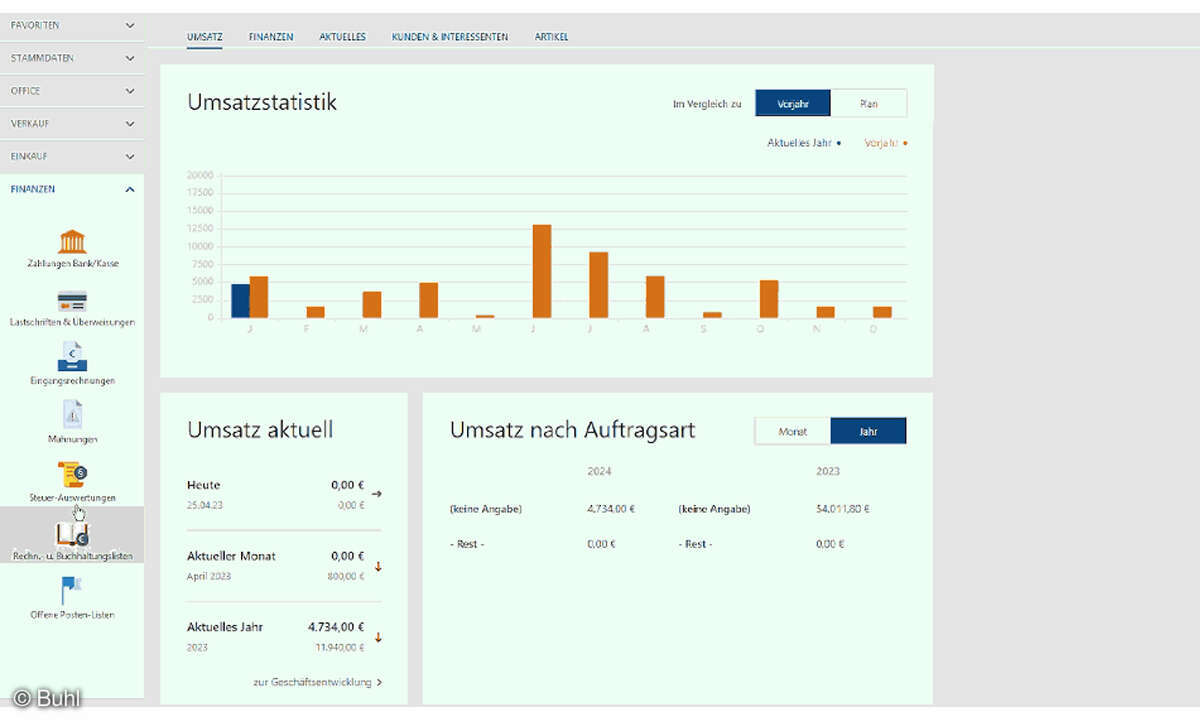This screenshot has width=1200, height=720.
Task: Open Kunden & Interessenten tab
Action: (x=450, y=37)
